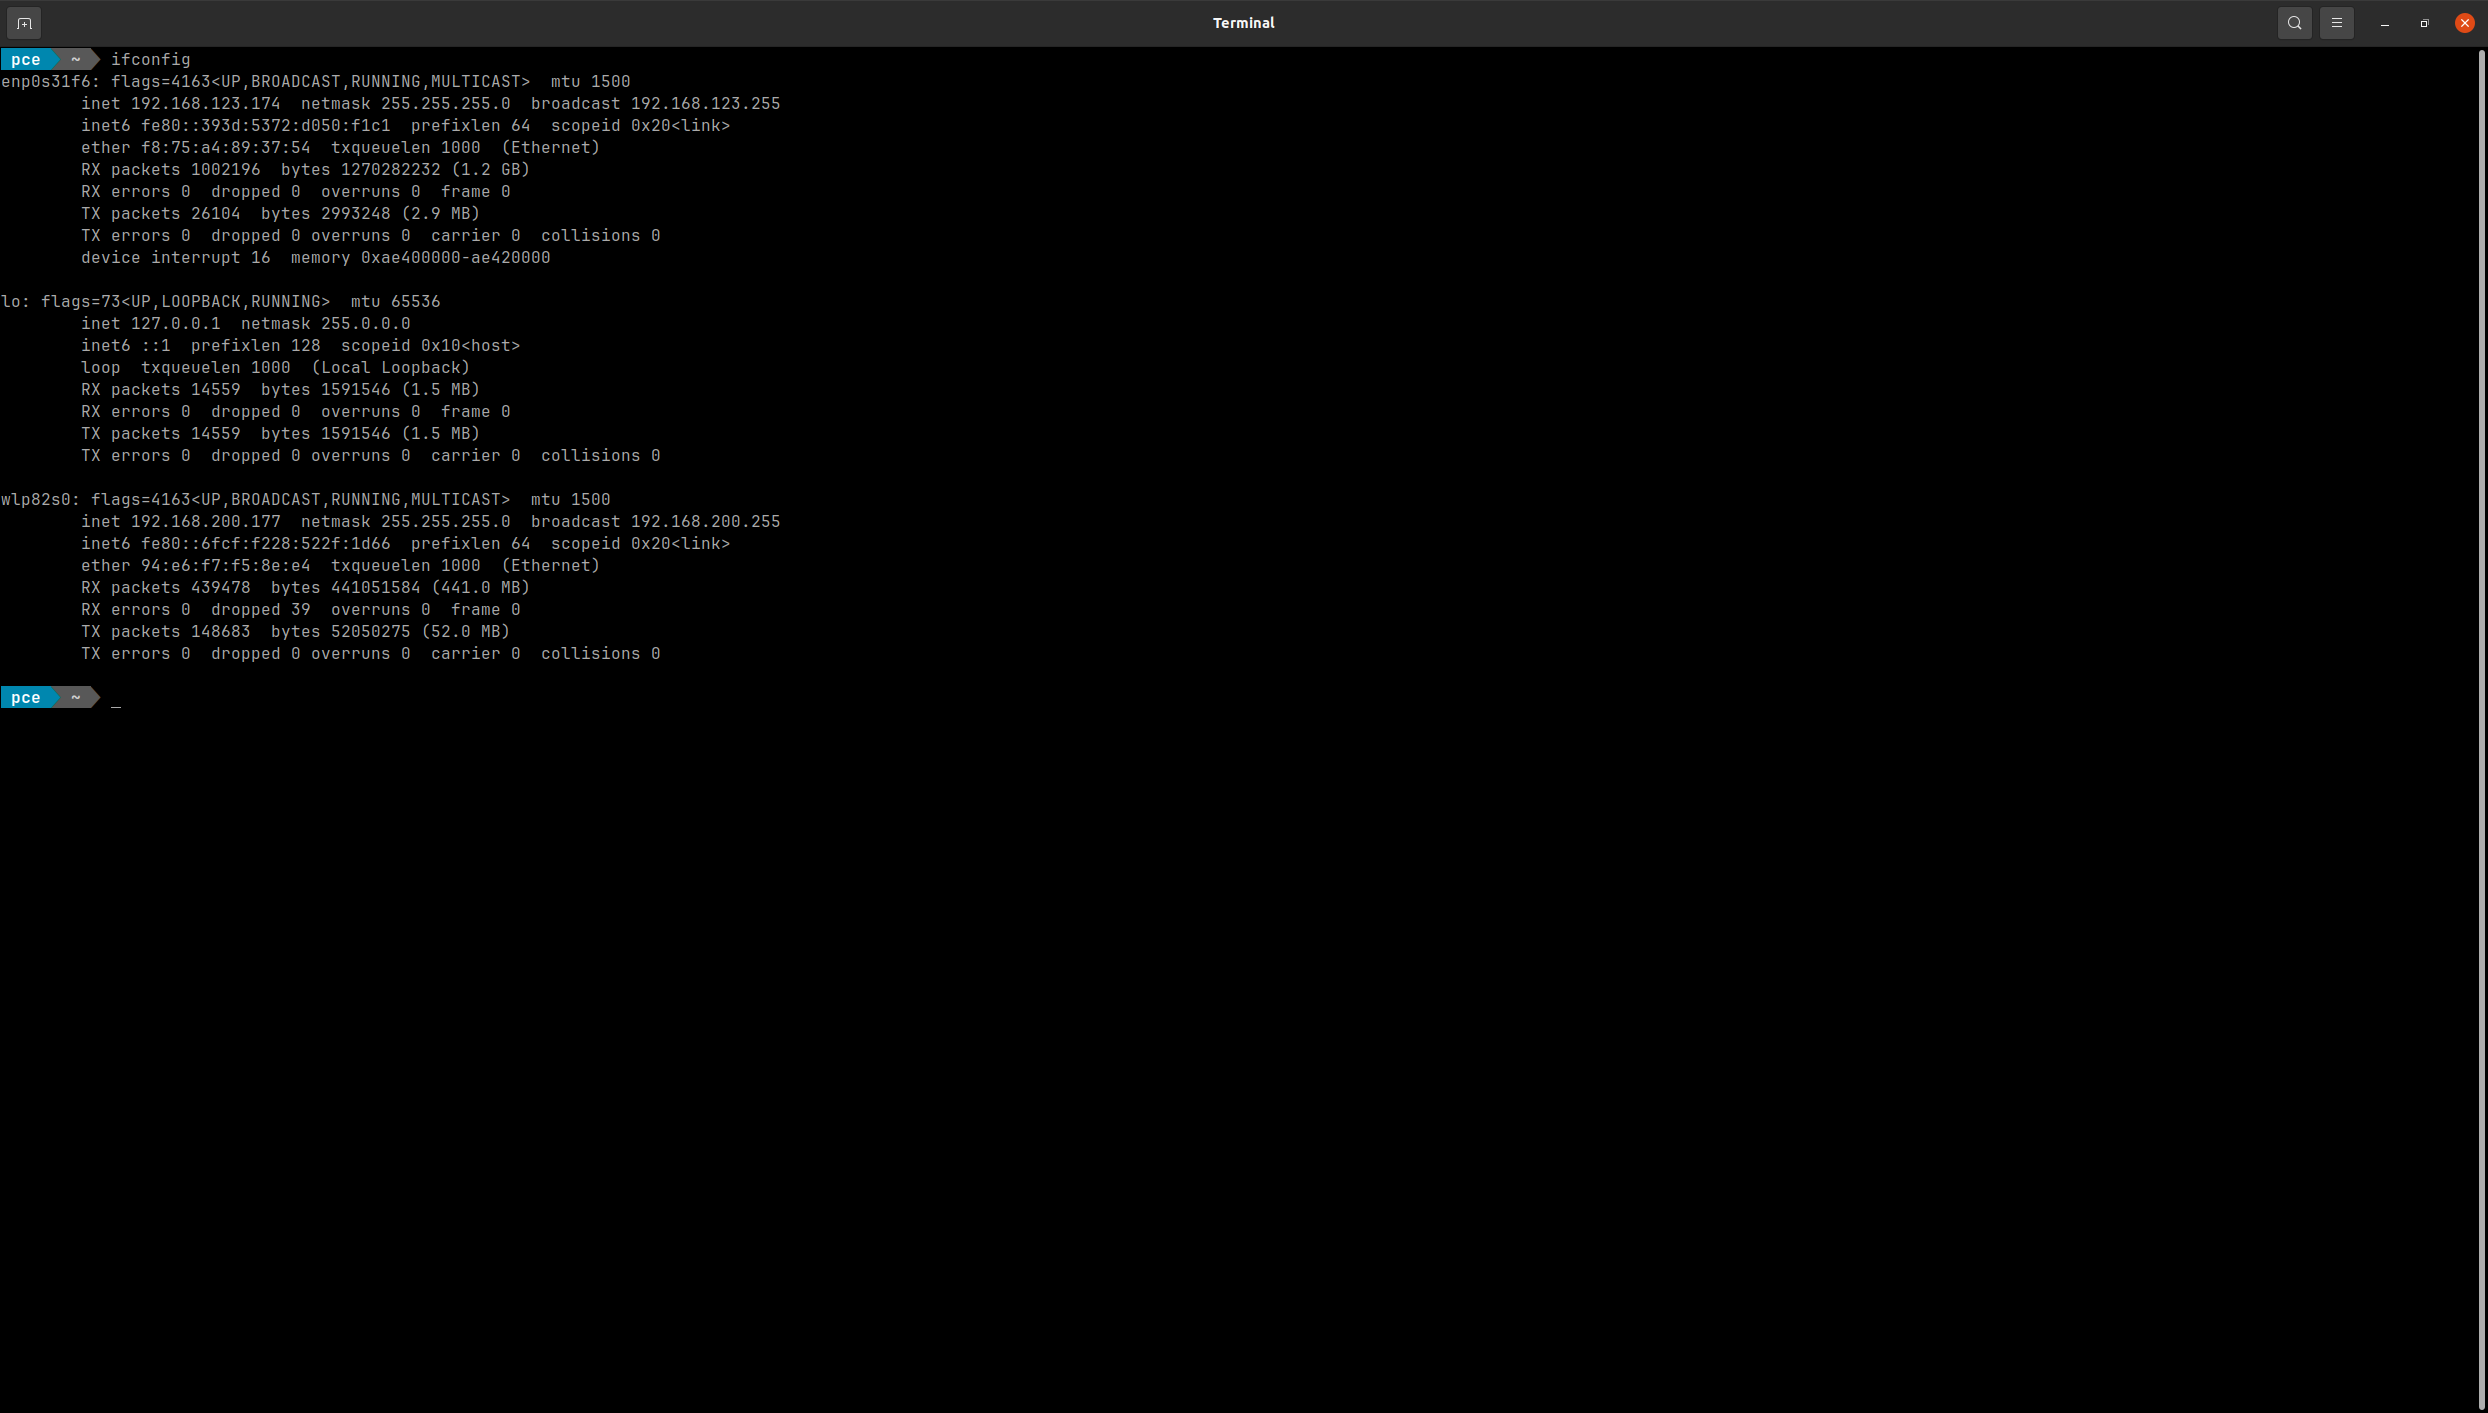Click the (441.0 MB) size text
Image resolution: width=2488 pixels, height=1413 pixels.
[481, 588]
